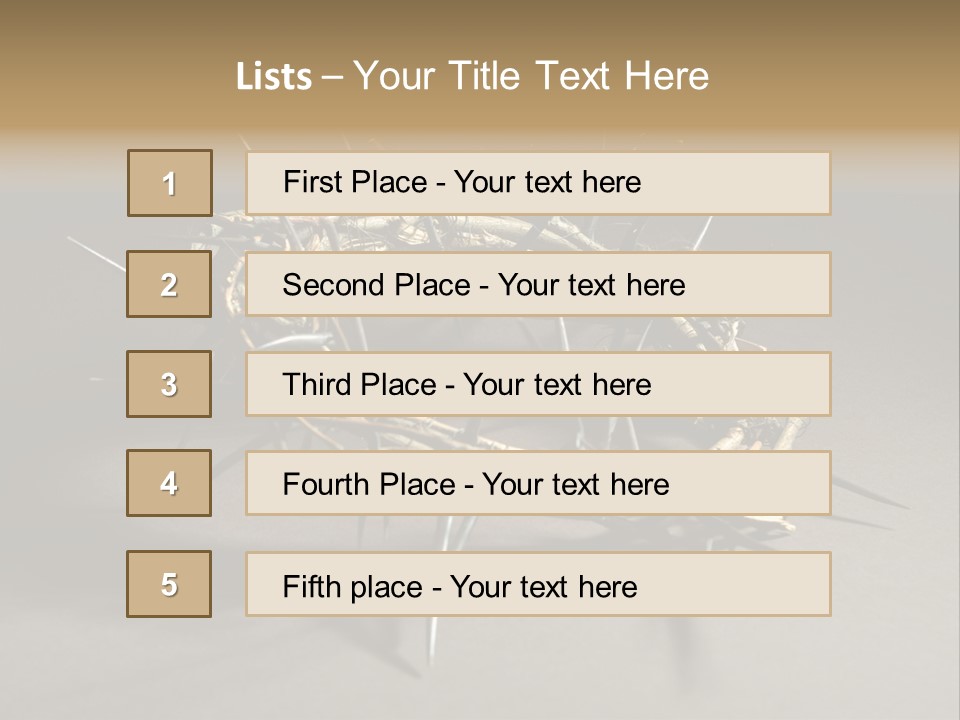Click the word Third in the list
960x720 pixels.
click(319, 385)
